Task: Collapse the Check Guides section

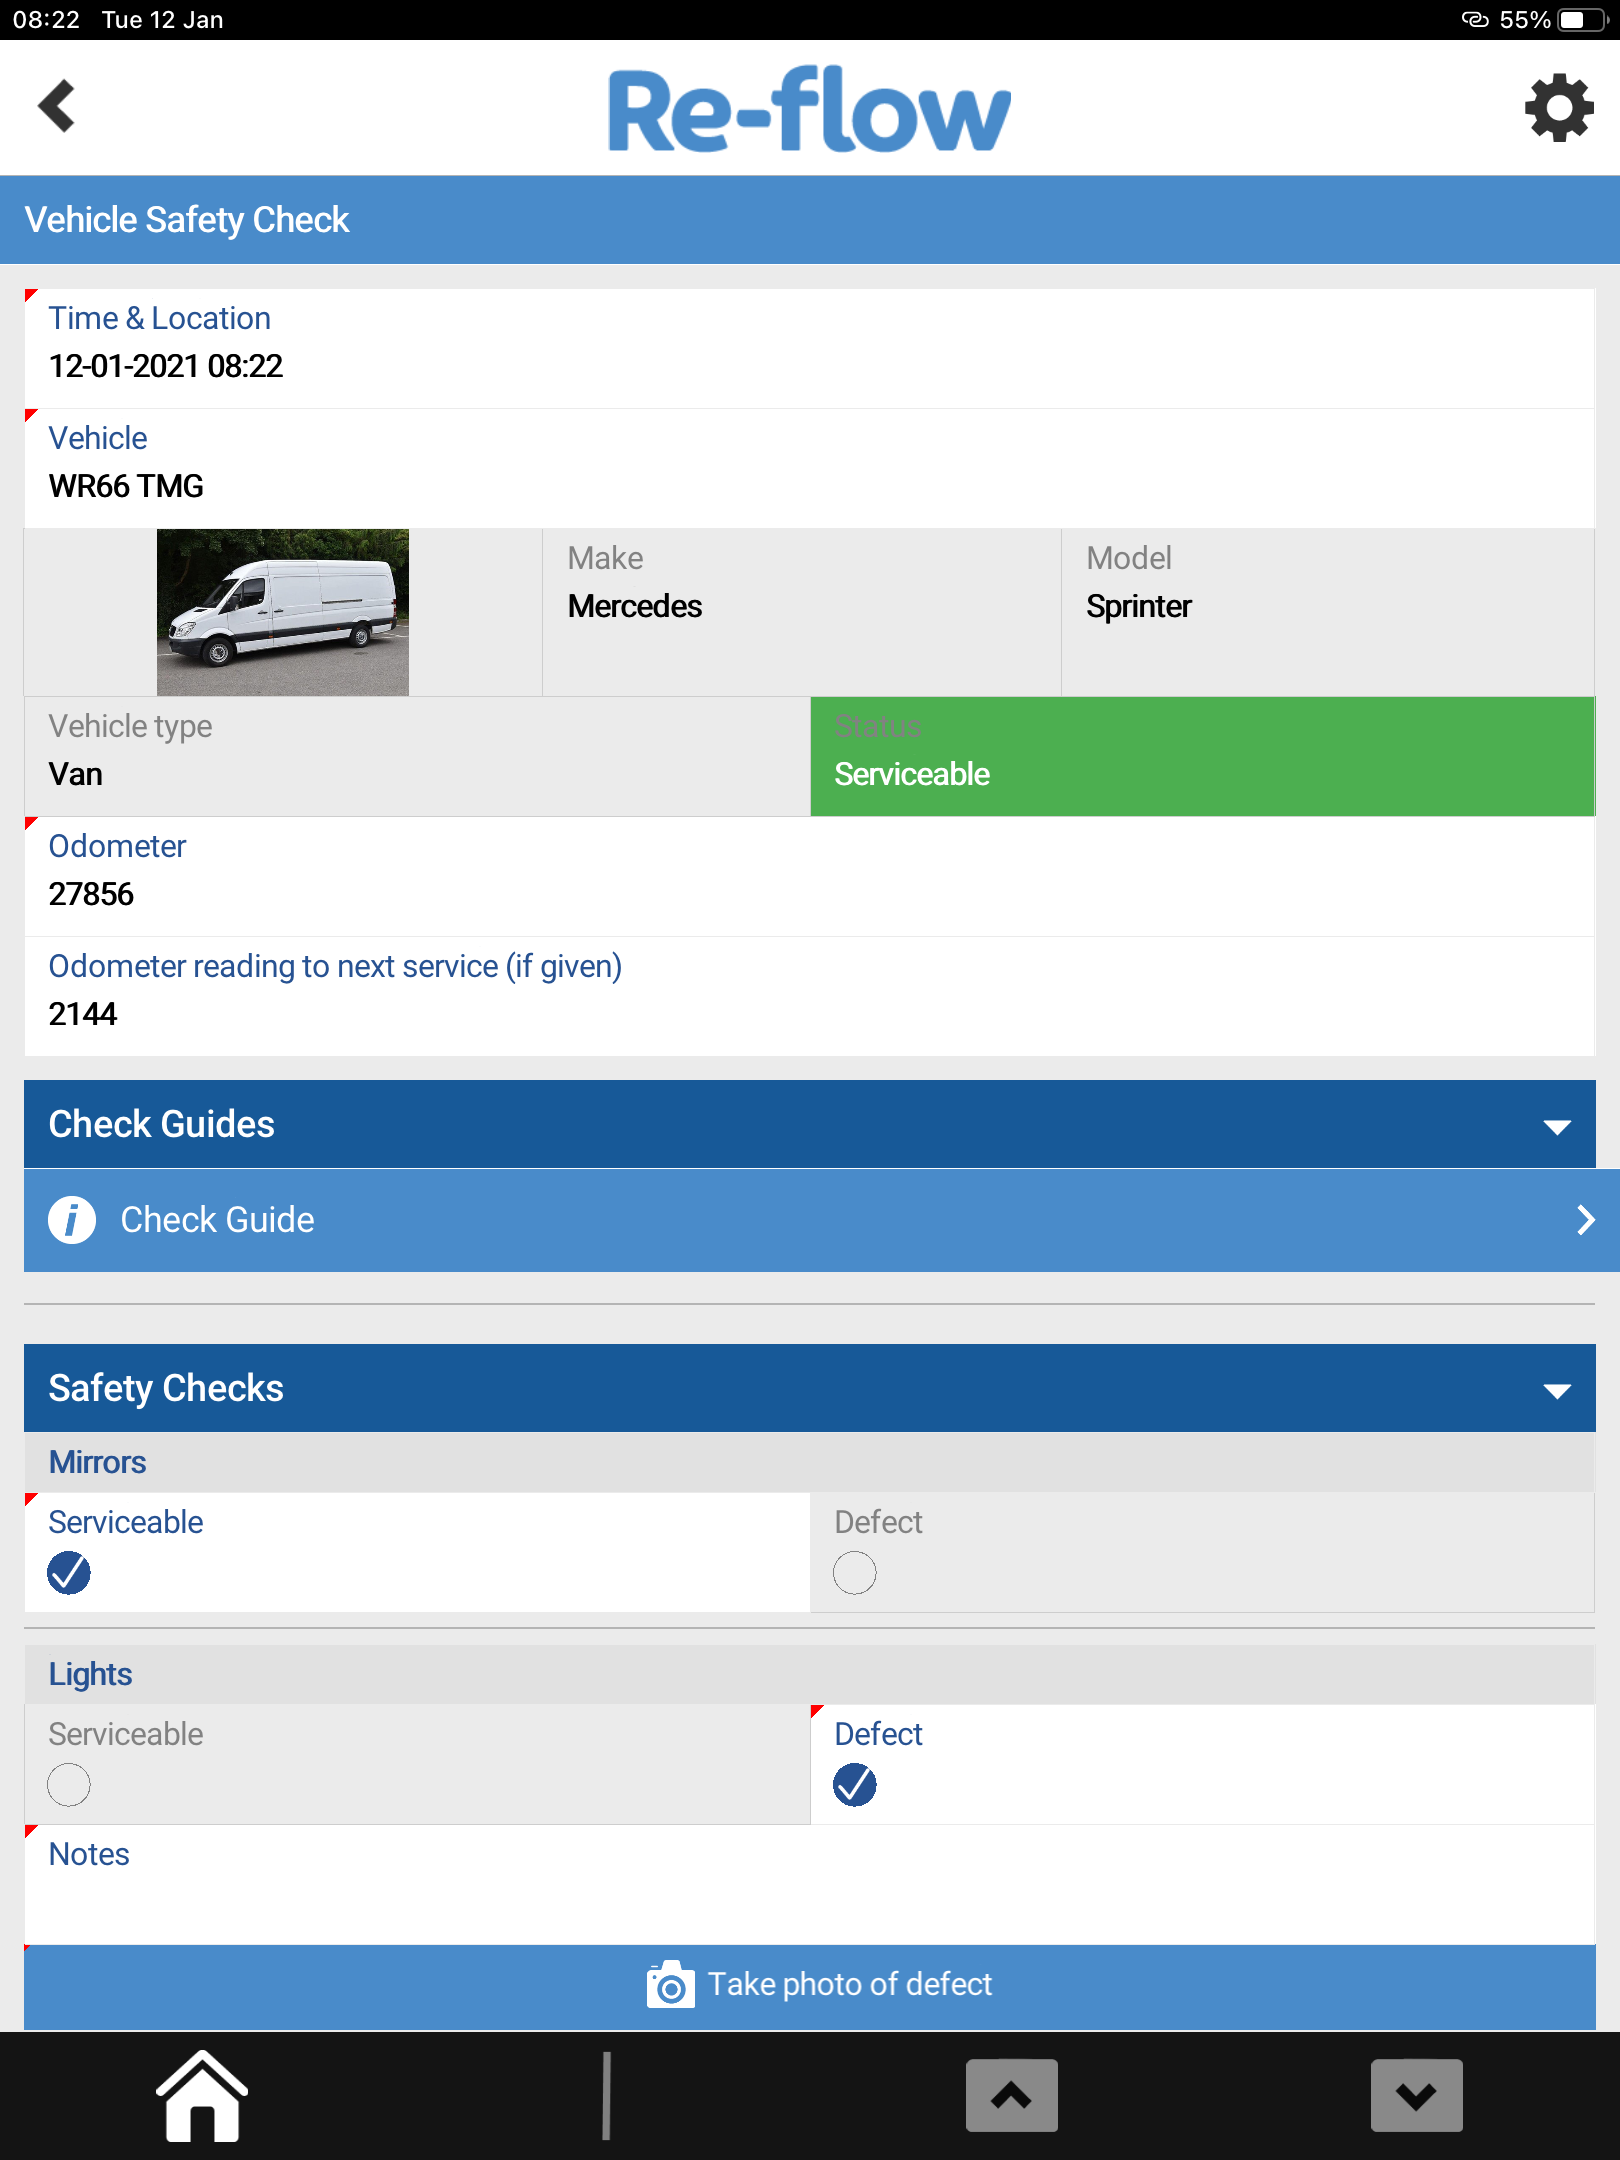Action: click(1556, 1126)
